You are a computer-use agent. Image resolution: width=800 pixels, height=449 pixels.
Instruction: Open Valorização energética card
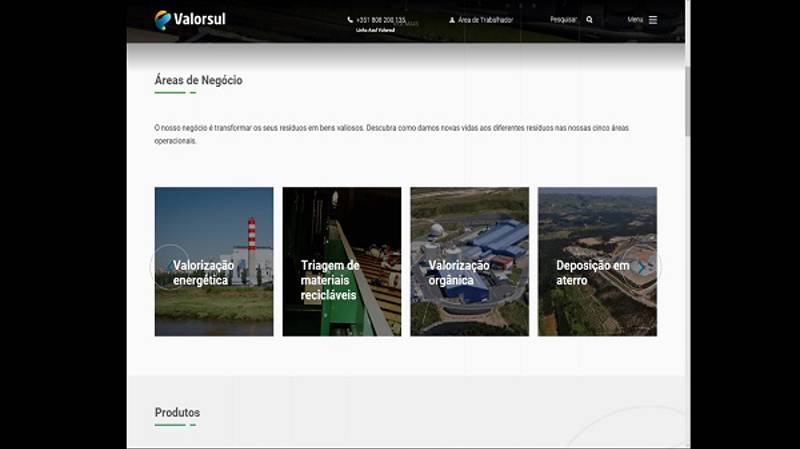pyautogui.click(x=214, y=262)
